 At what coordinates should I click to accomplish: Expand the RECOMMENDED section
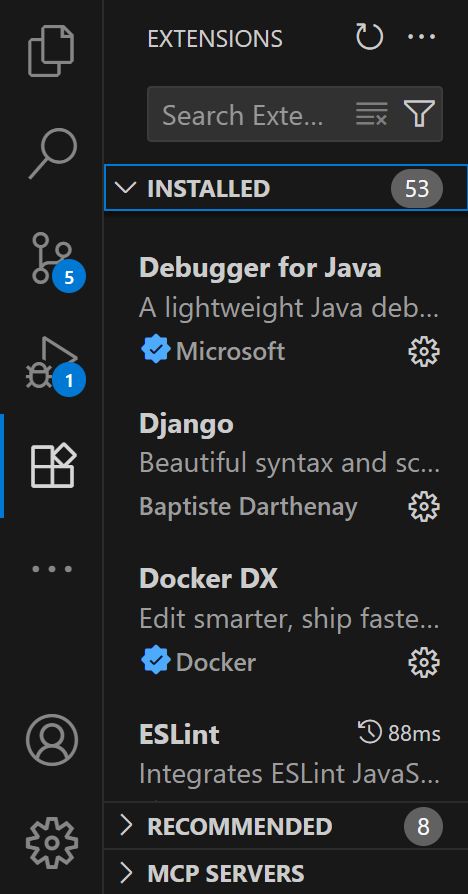286,826
